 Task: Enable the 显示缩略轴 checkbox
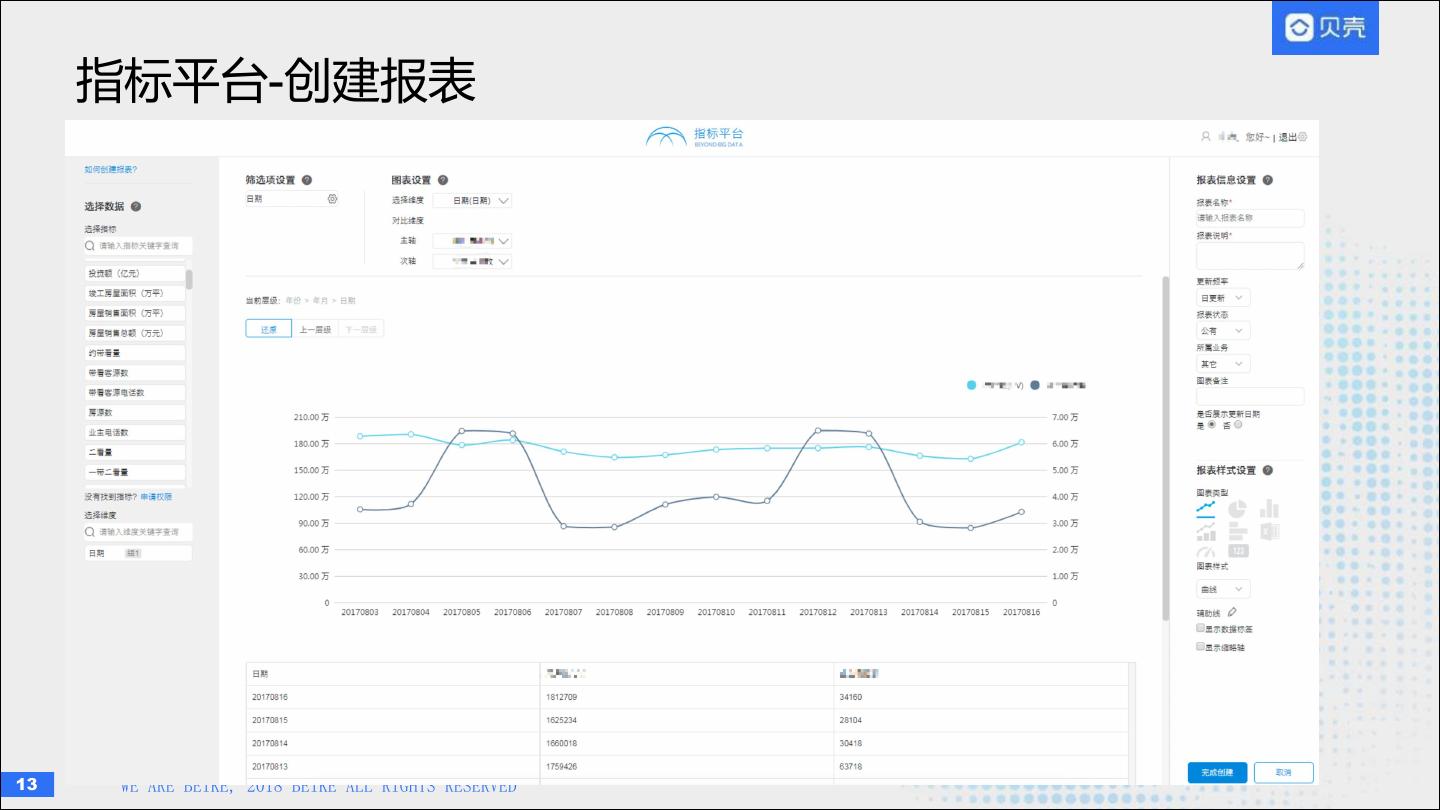1201,647
